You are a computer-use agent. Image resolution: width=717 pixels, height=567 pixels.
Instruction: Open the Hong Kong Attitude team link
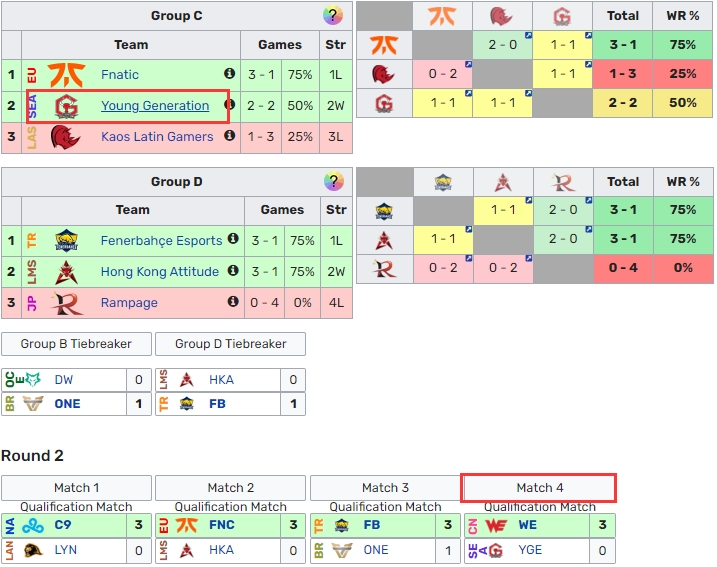click(160, 272)
